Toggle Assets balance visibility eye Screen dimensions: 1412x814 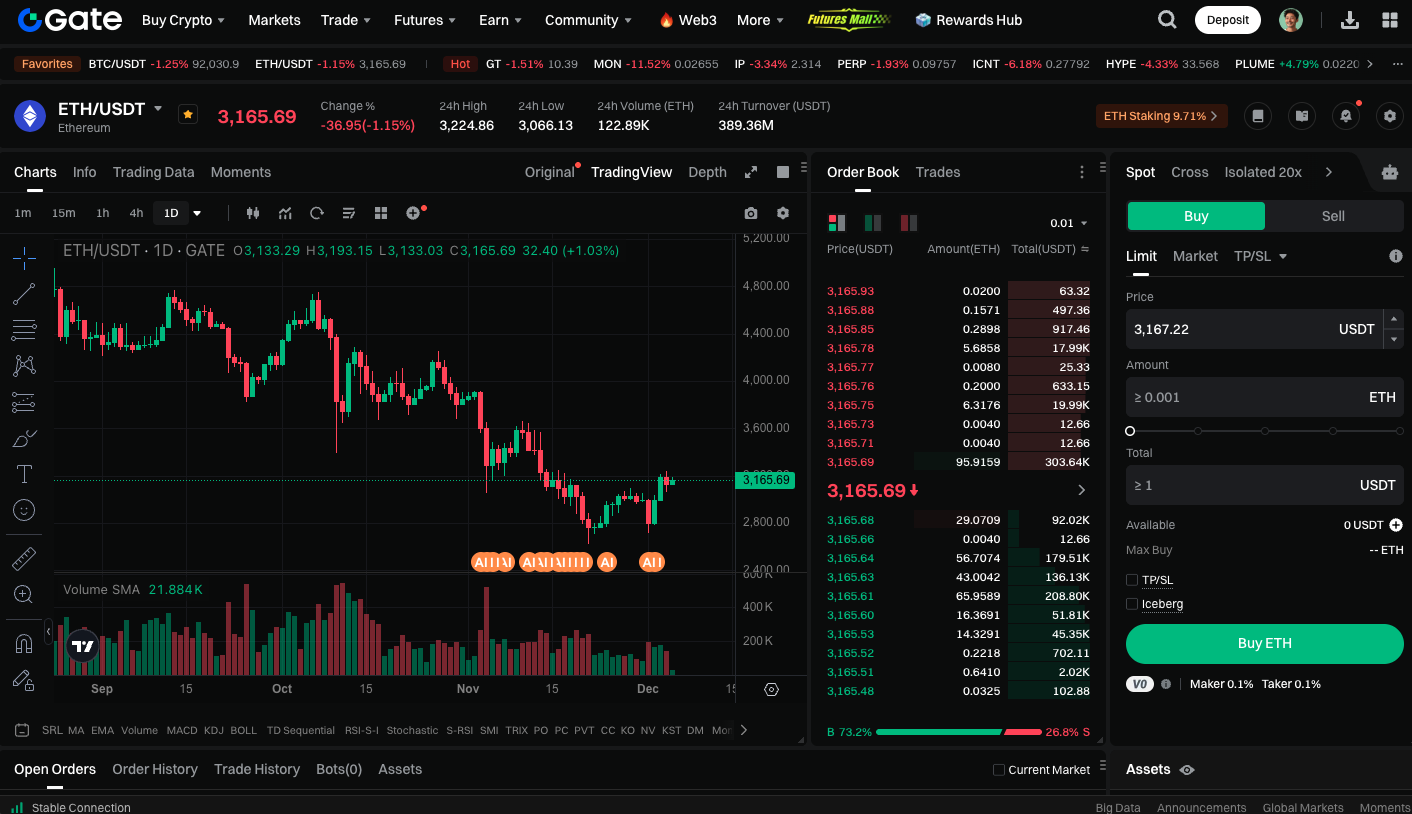pos(1187,770)
